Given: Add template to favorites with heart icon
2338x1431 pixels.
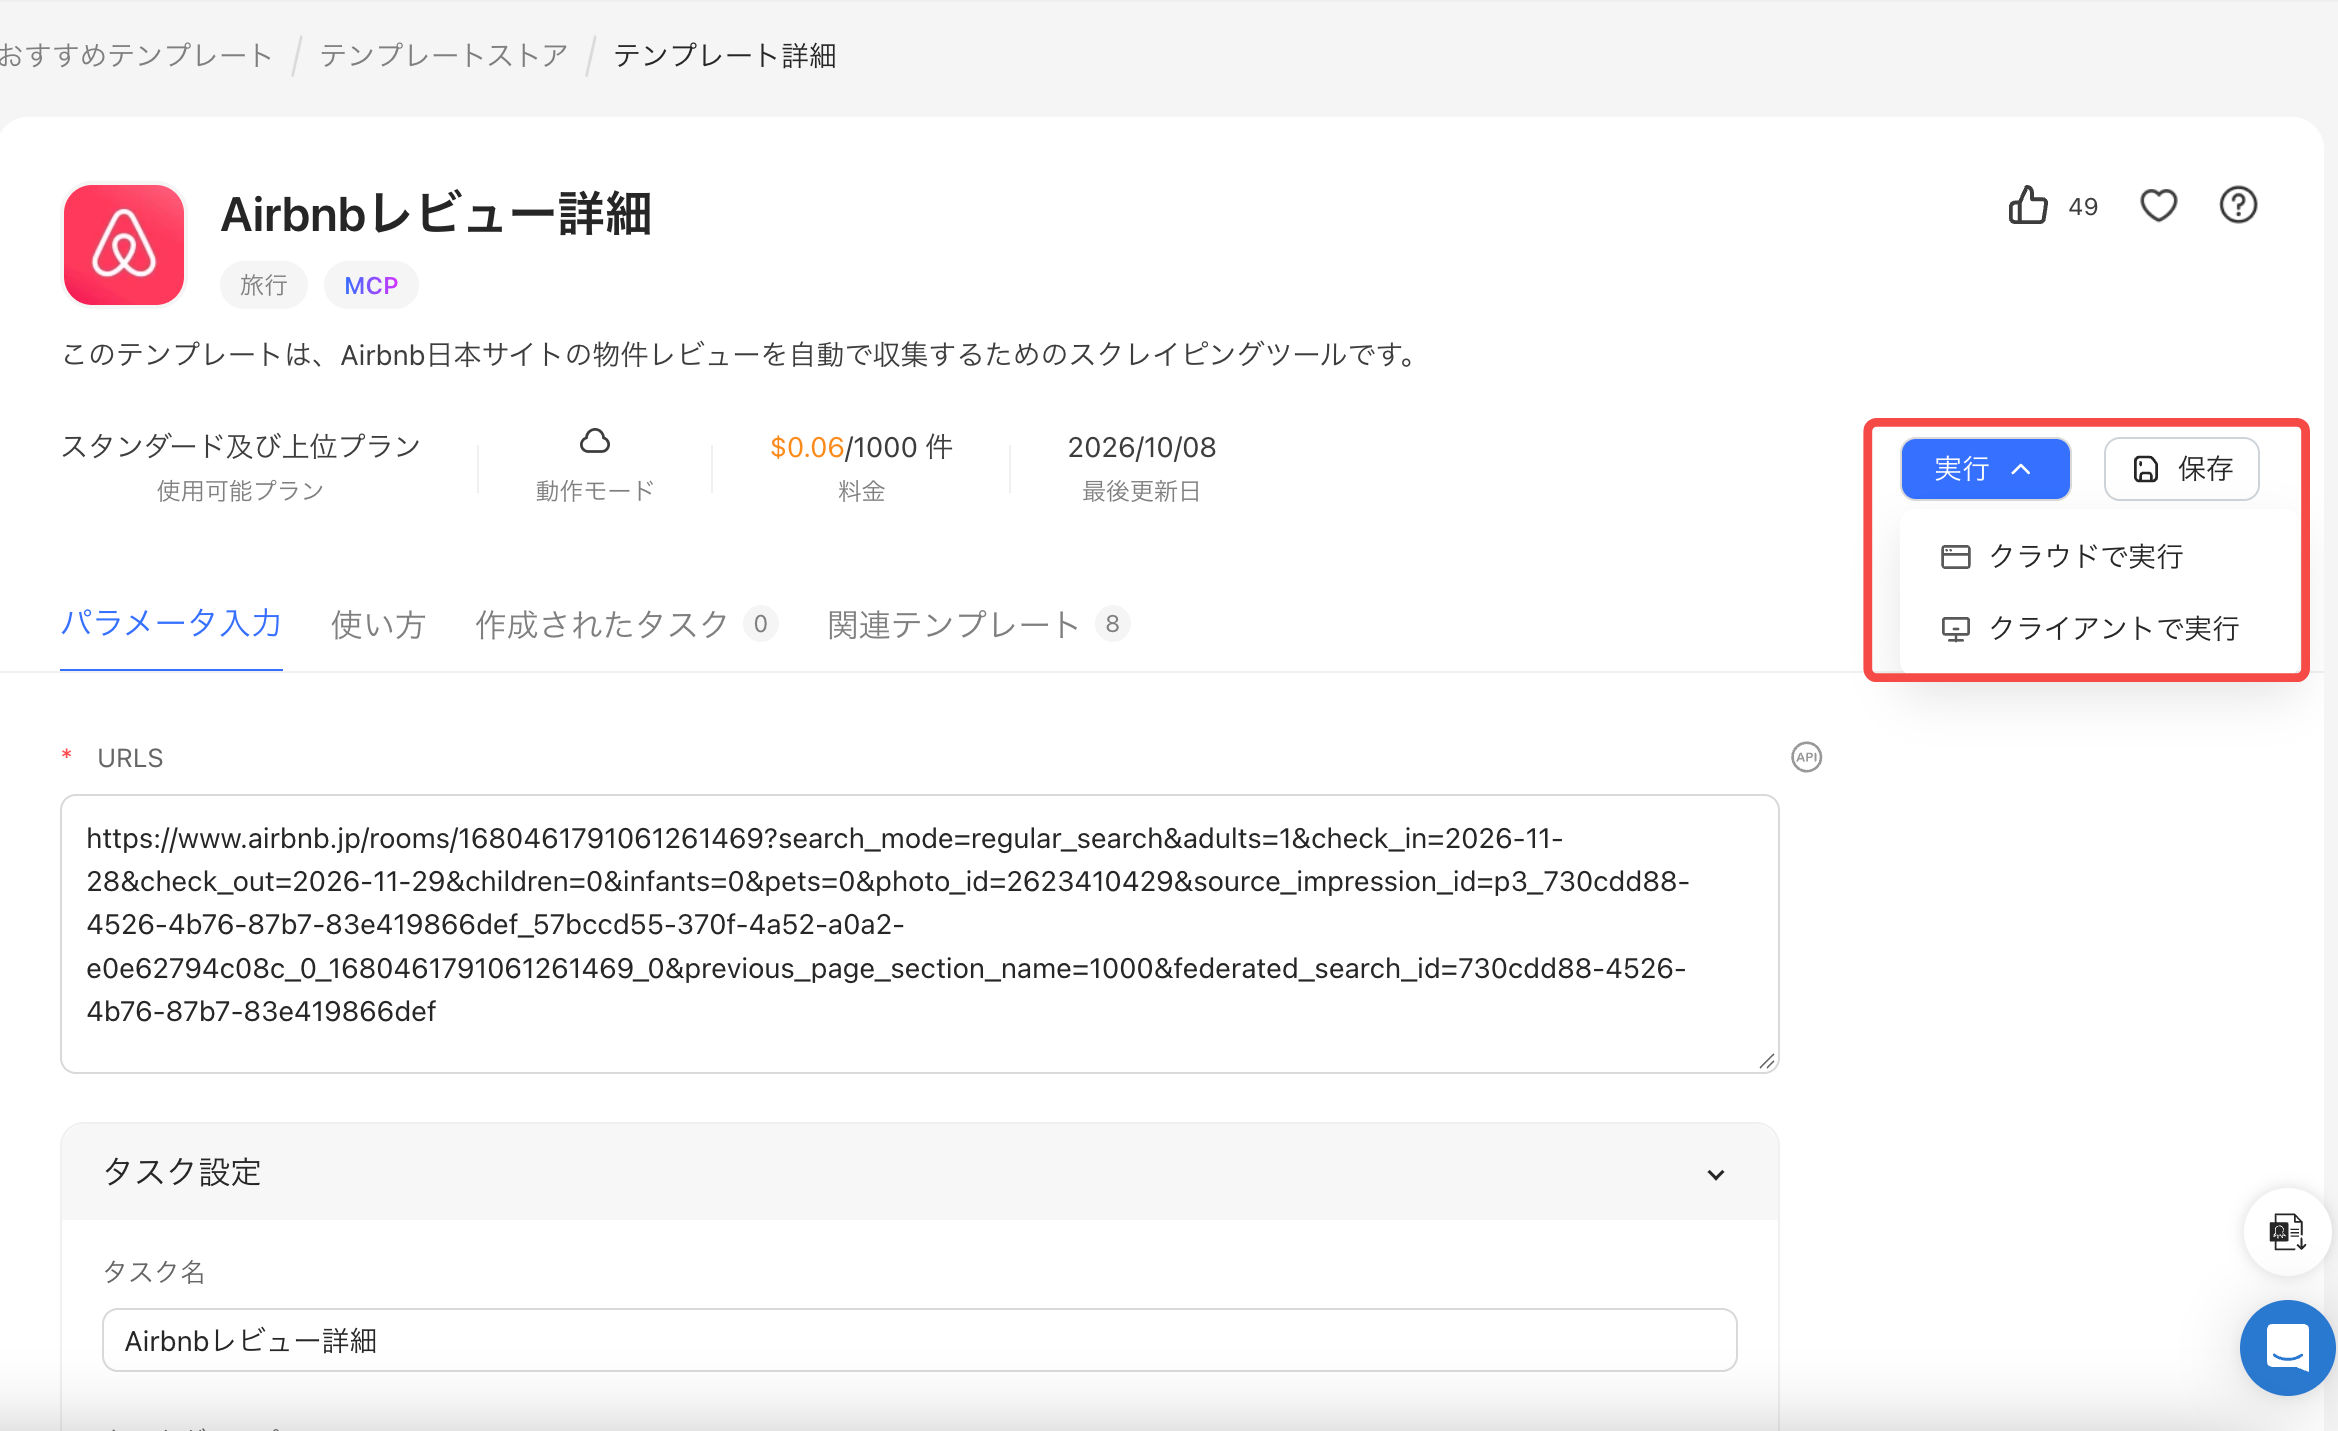Looking at the screenshot, I should (2158, 206).
